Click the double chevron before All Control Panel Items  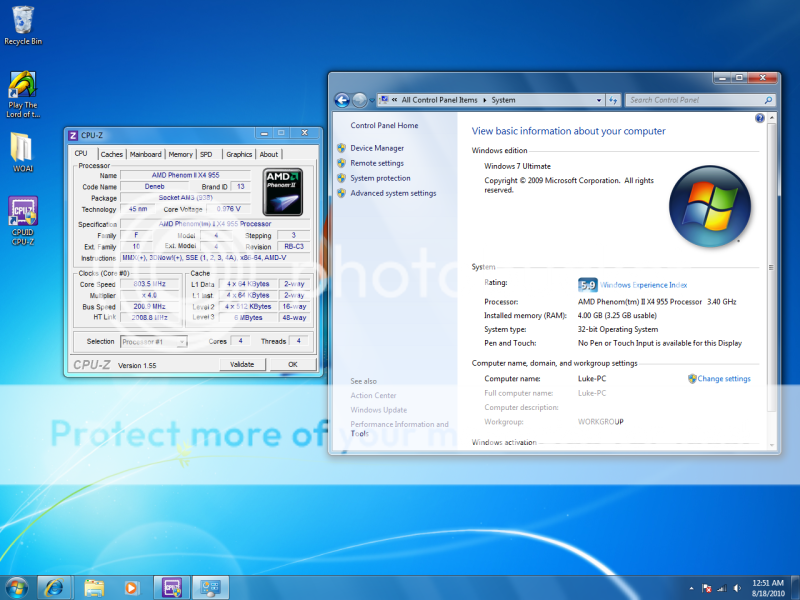pyautogui.click(x=394, y=100)
